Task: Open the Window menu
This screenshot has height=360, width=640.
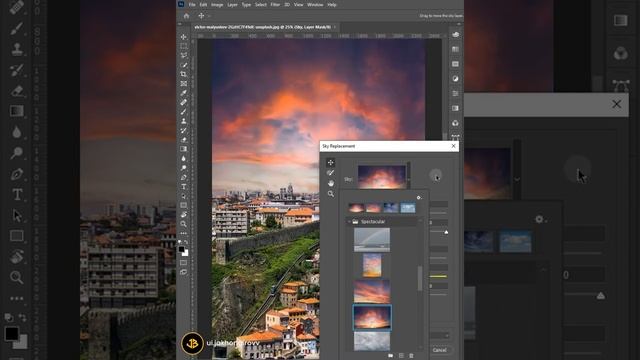Action: 315,5
